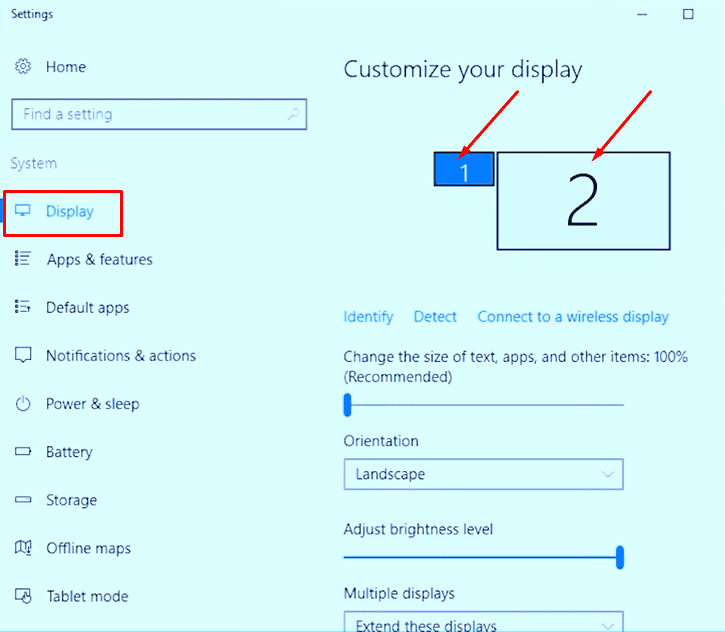This screenshot has width=725, height=632.
Task: Click the Find a setting search box
Action: 159,114
